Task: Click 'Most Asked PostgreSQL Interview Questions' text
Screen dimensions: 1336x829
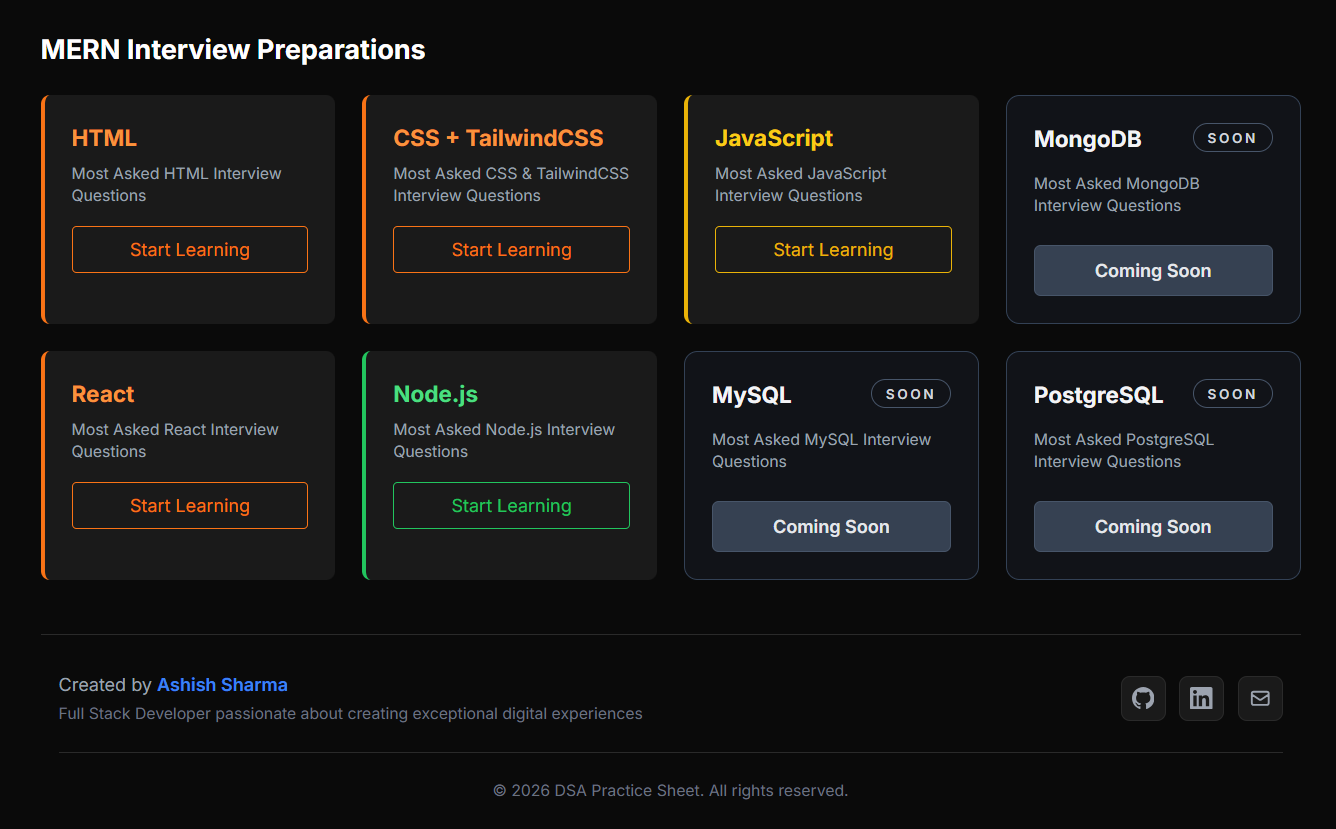Action: pos(1124,450)
